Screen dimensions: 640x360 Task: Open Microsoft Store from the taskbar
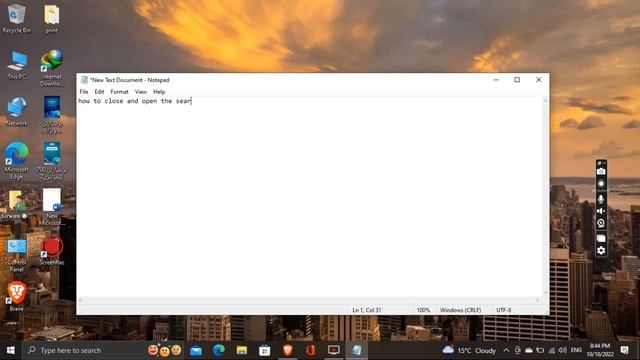(x=264, y=350)
